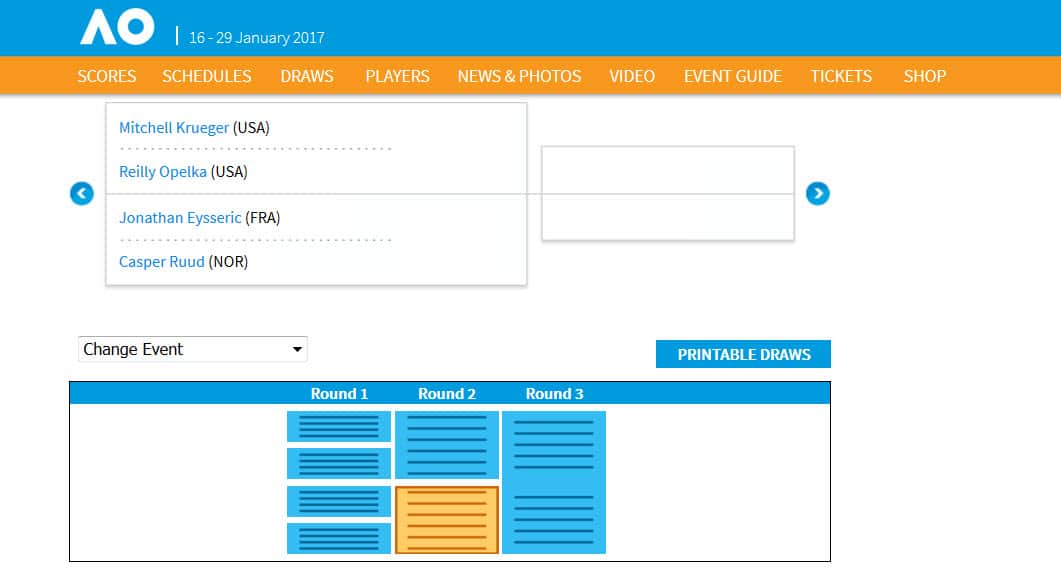This screenshot has height=583, width=1061.
Task: Open Reilly Opelka's player profile
Action: coord(162,172)
